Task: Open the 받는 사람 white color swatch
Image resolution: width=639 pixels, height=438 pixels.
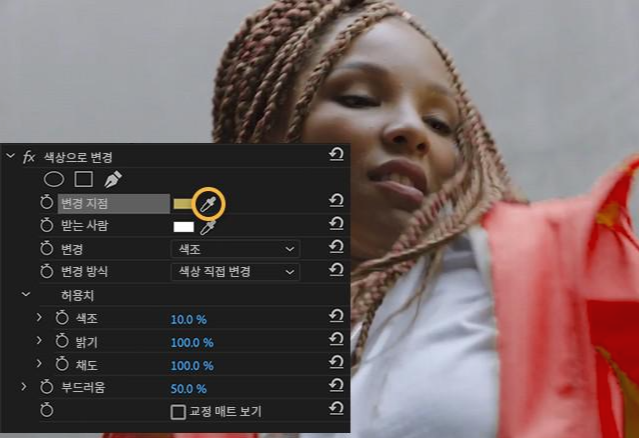Action: point(184,227)
